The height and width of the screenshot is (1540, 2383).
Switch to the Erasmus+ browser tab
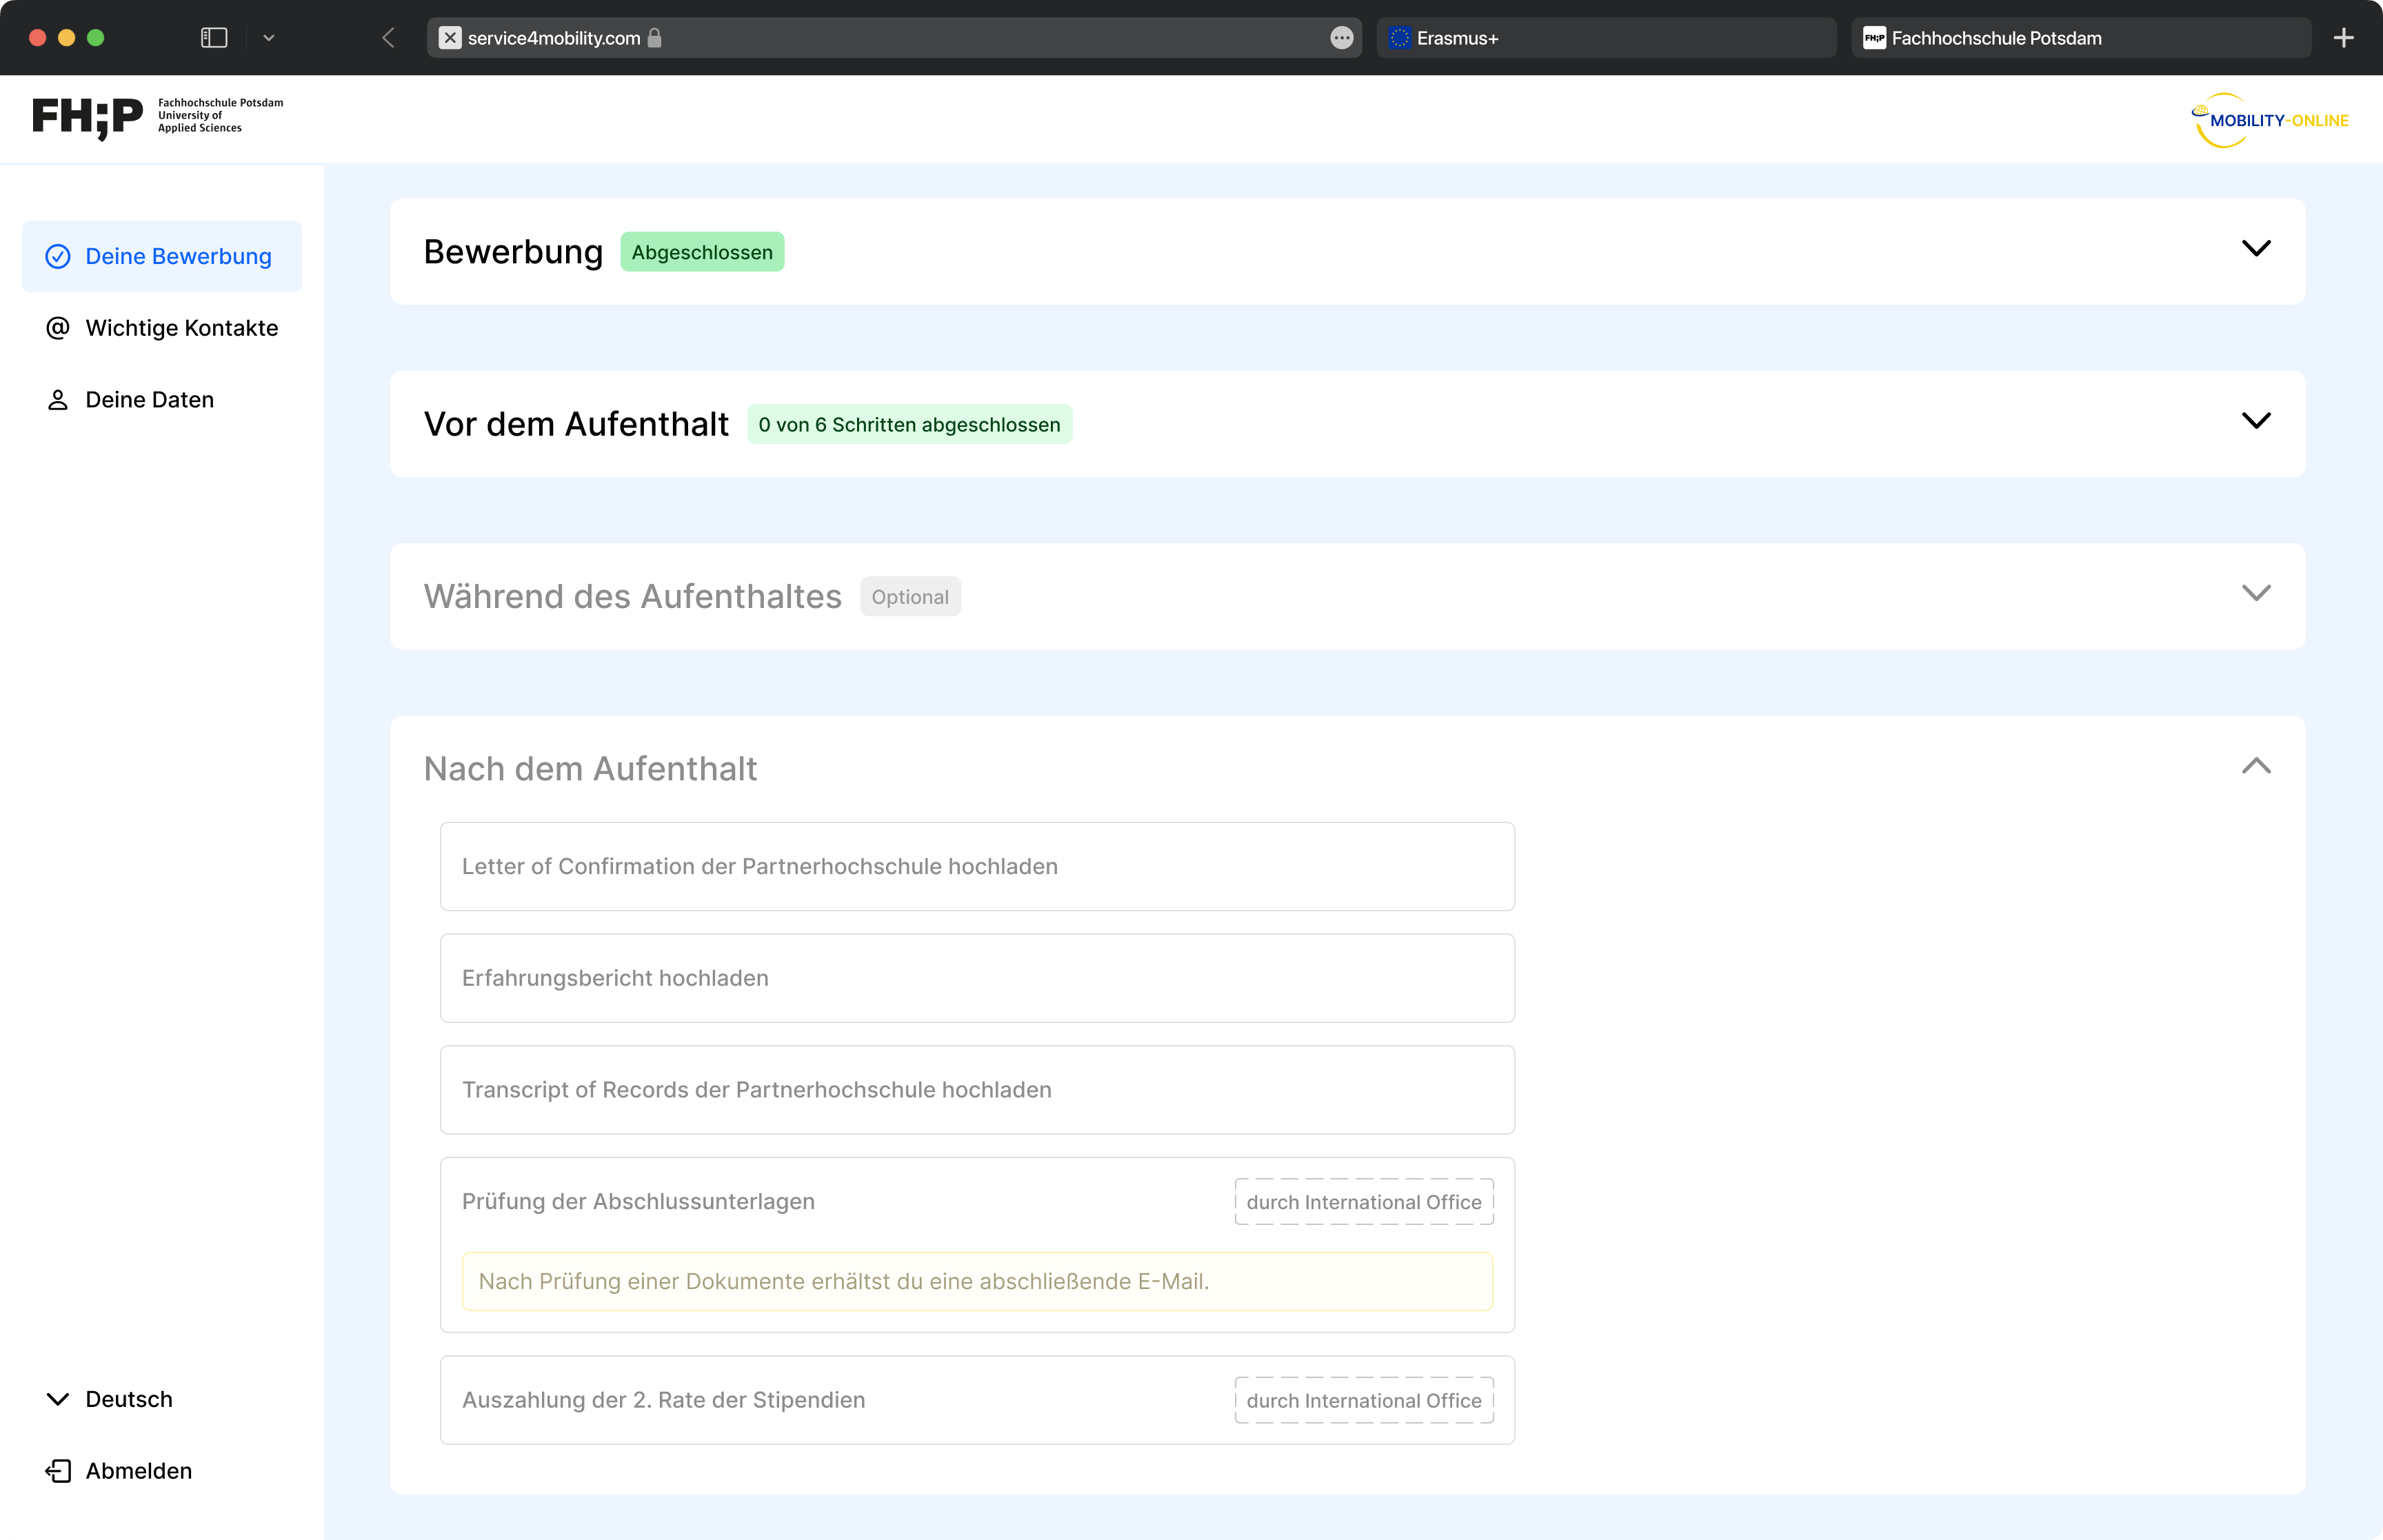[x=1605, y=38]
